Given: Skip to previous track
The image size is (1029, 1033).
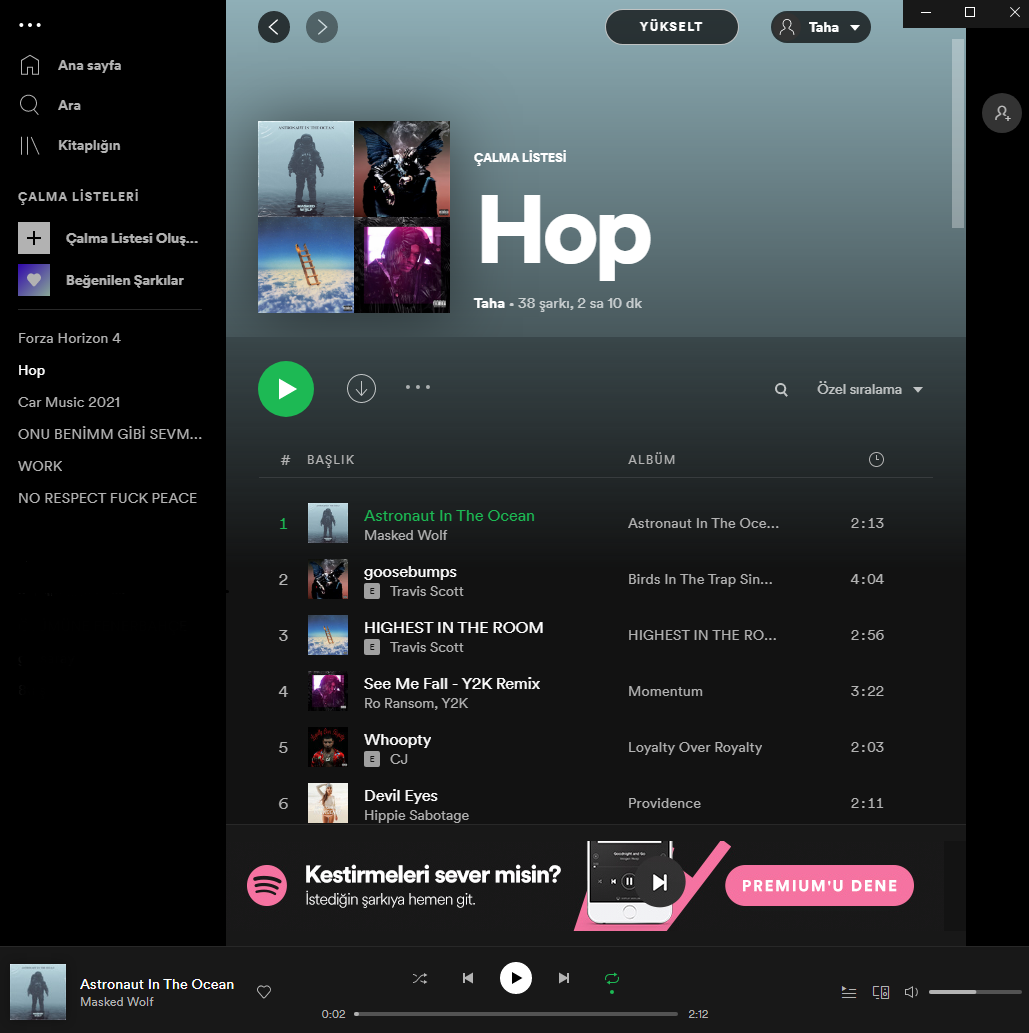Looking at the screenshot, I should [x=468, y=978].
